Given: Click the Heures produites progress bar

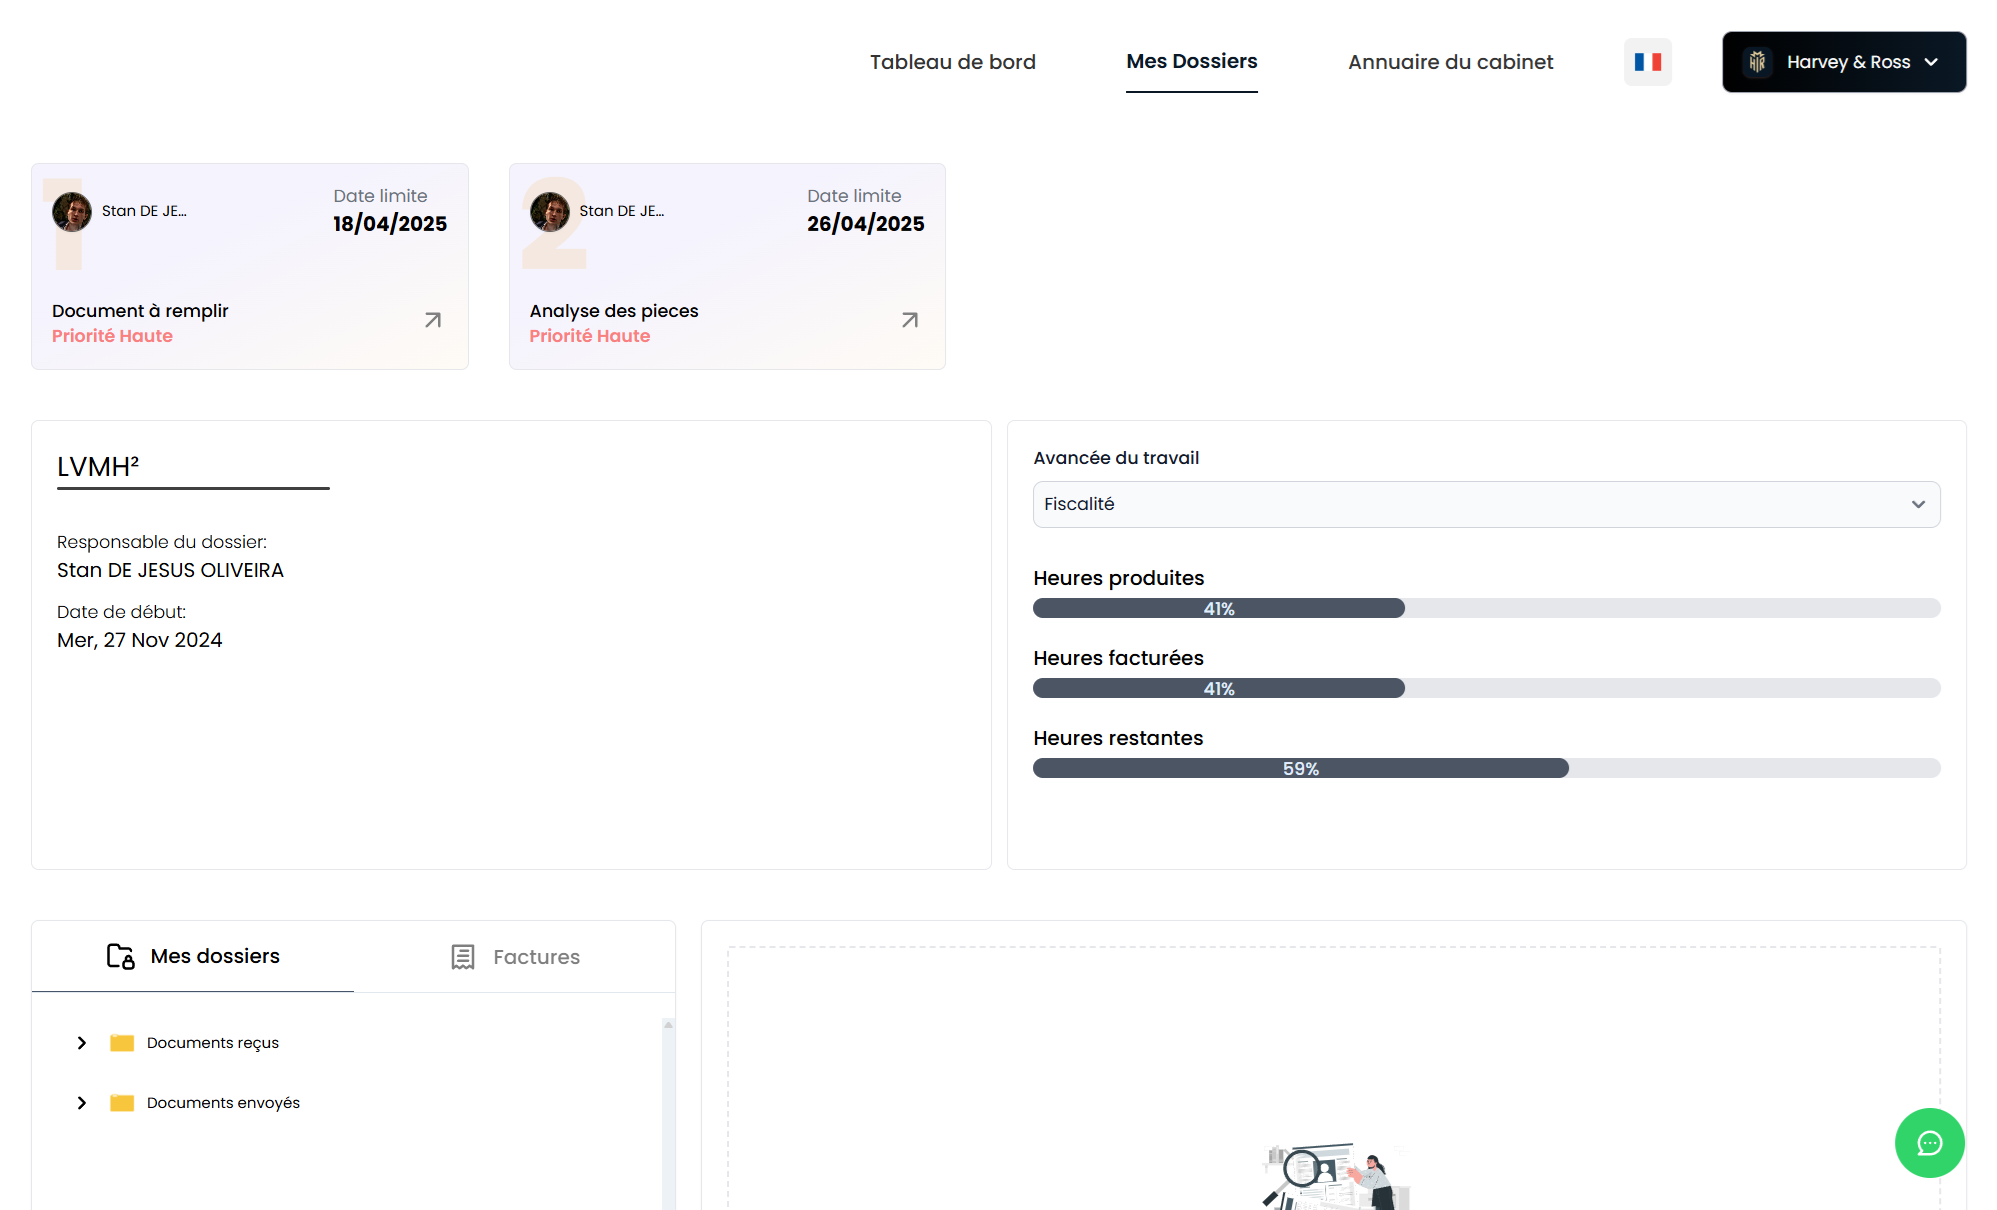Looking at the screenshot, I should pyautogui.click(x=1486, y=608).
